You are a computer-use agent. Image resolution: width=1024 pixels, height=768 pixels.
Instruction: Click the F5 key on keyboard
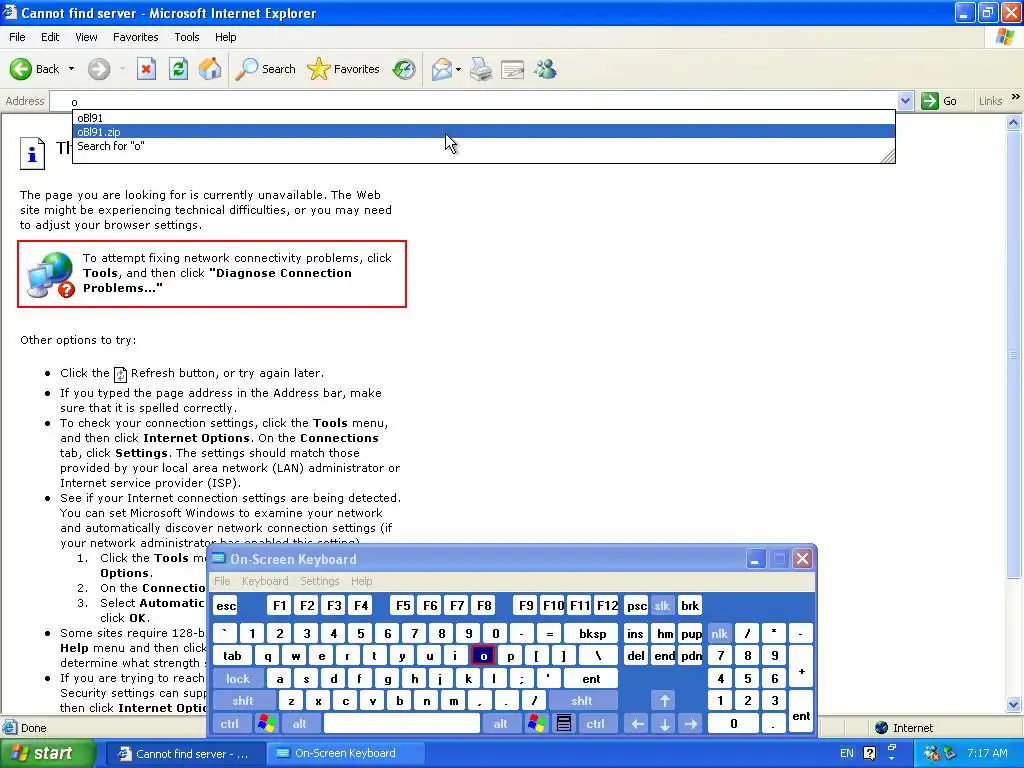coord(403,605)
